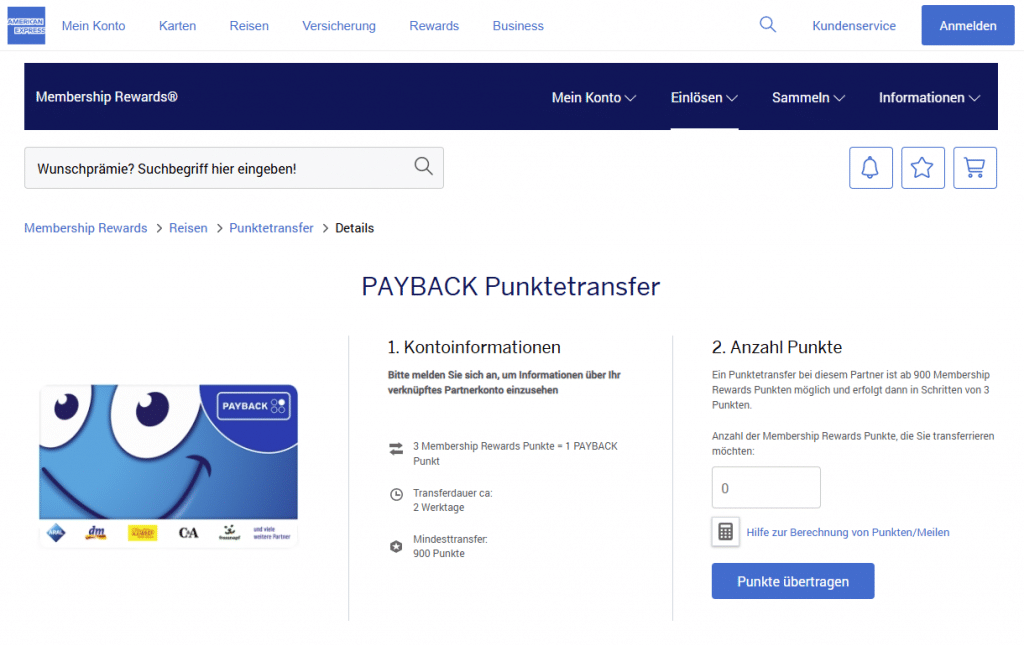The height and width of the screenshot is (646, 1024).
Task: Open the Kundenservice link
Action: tap(854, 26)
